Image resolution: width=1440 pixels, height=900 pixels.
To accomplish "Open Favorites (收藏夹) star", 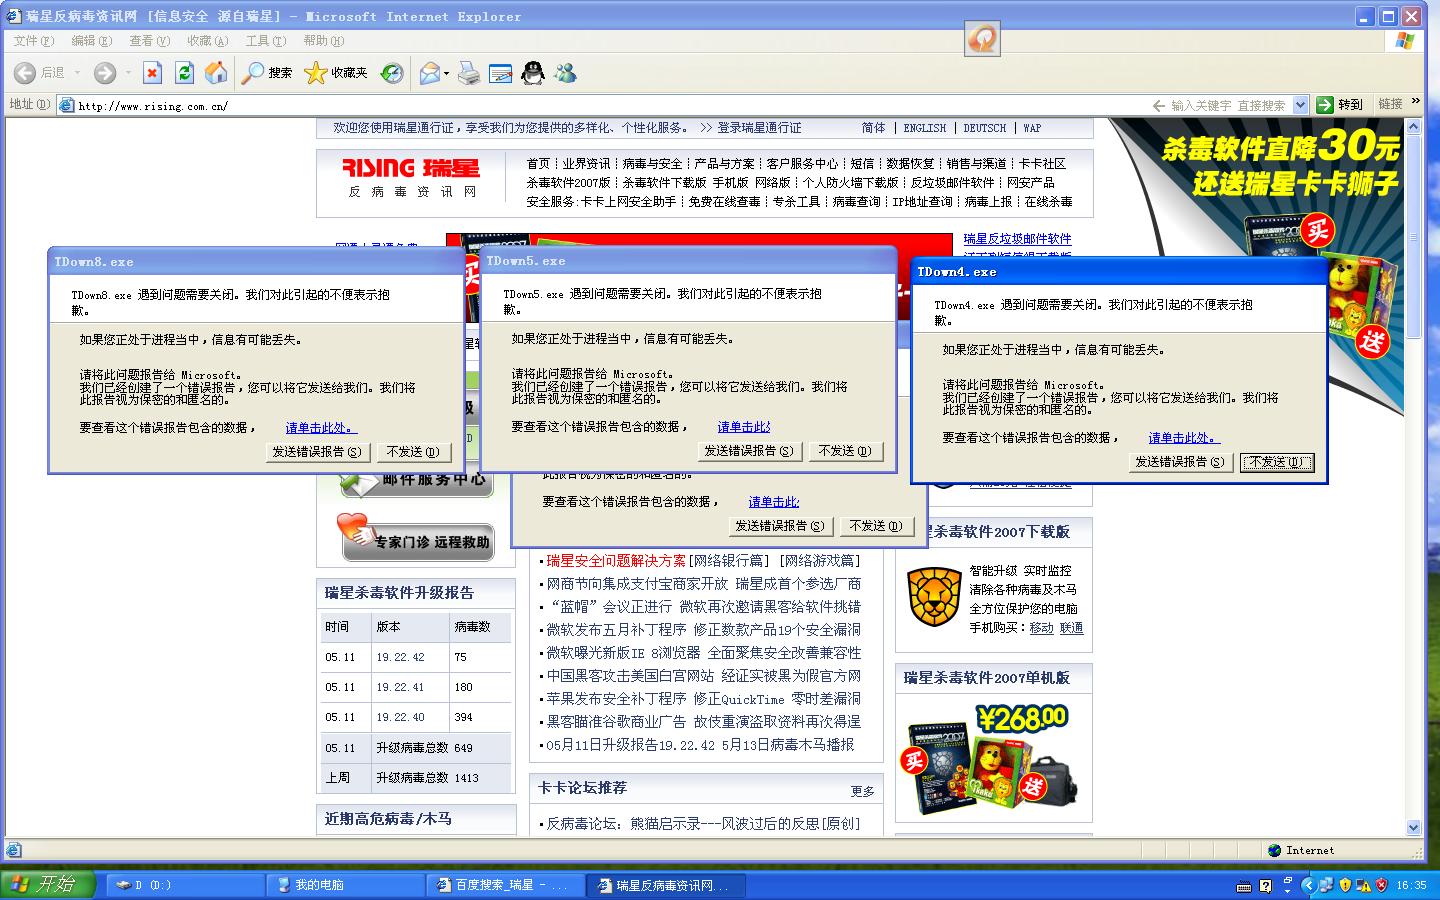I will 336,72.
